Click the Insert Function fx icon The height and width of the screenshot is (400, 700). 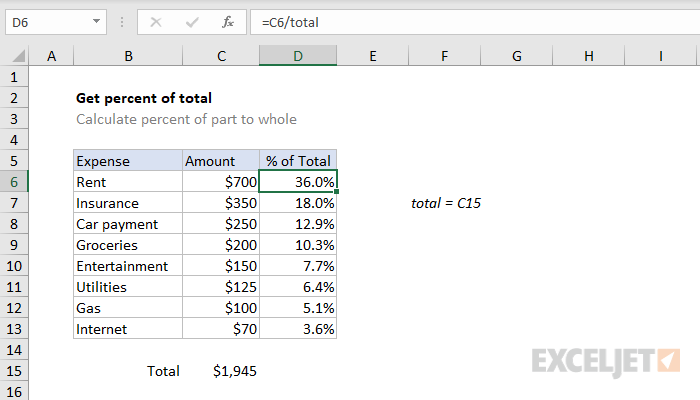(x=227, y=21)
